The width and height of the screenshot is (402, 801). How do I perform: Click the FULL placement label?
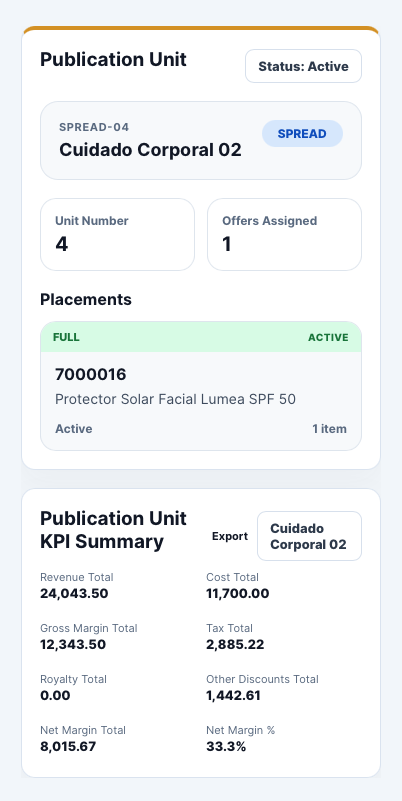[66, 337]
